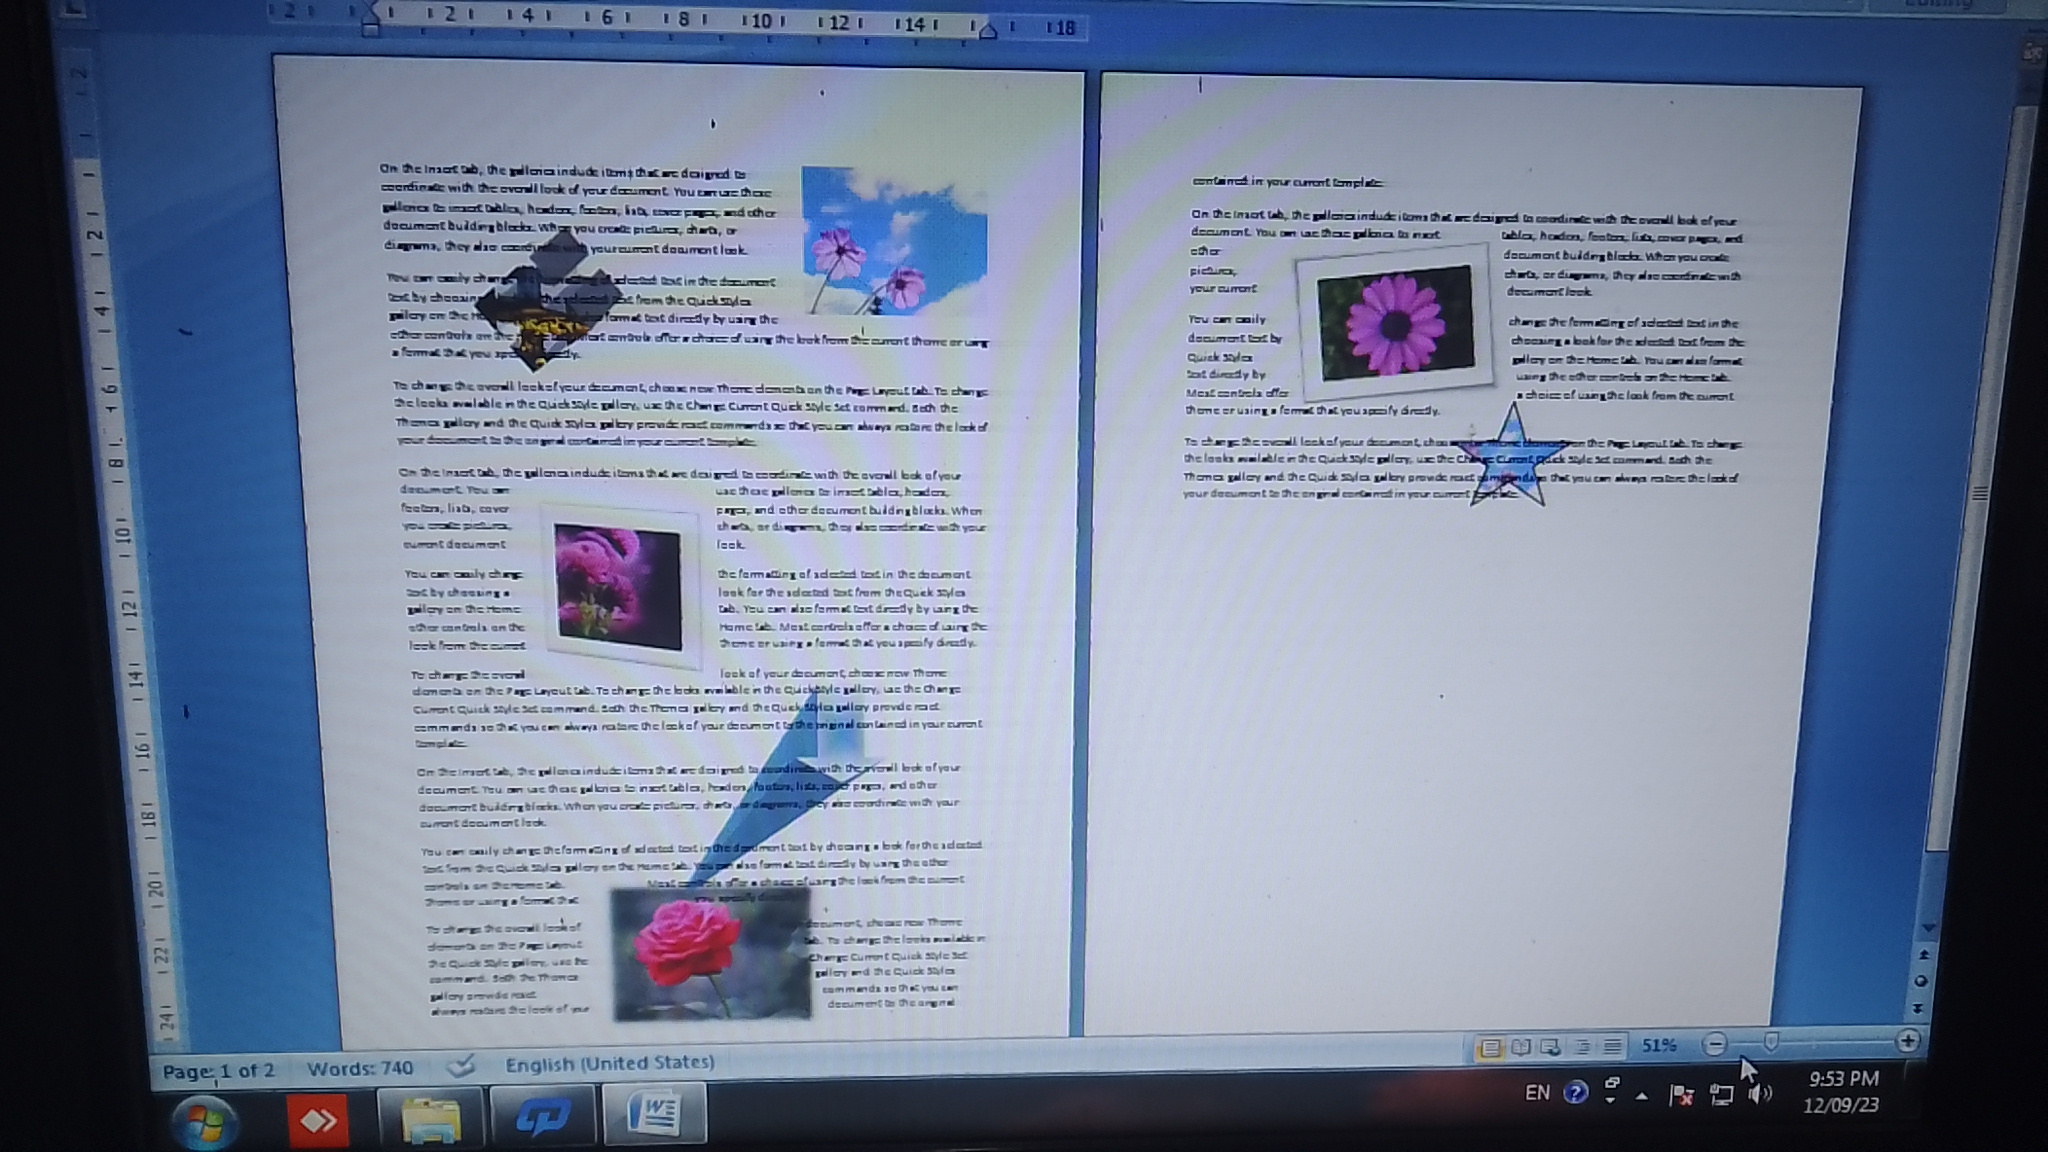The height and width of the screenshot is (1152, 2048).
Task: Click the zoom out minus button
Action: [x=1714, y=1045]
